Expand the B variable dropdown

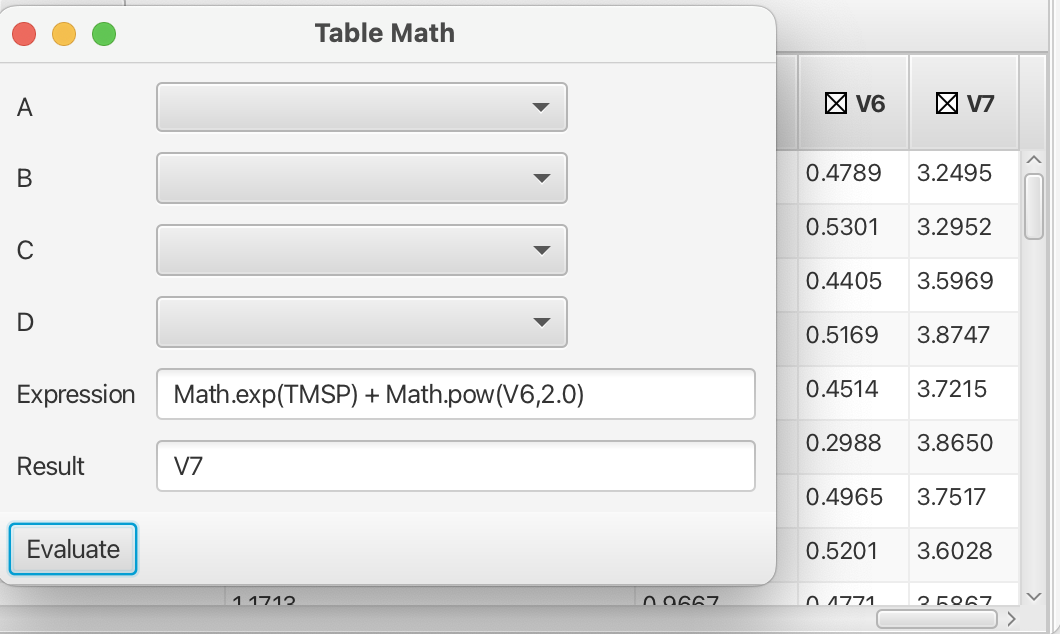361,179
